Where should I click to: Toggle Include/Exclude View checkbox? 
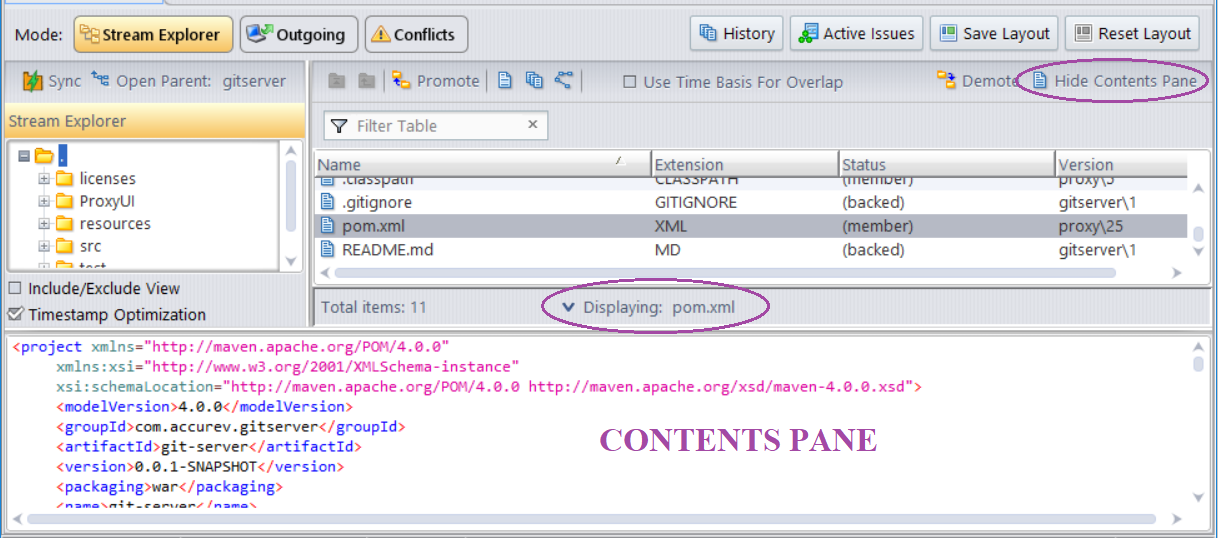pyautogui.click(x=15, y=289)
